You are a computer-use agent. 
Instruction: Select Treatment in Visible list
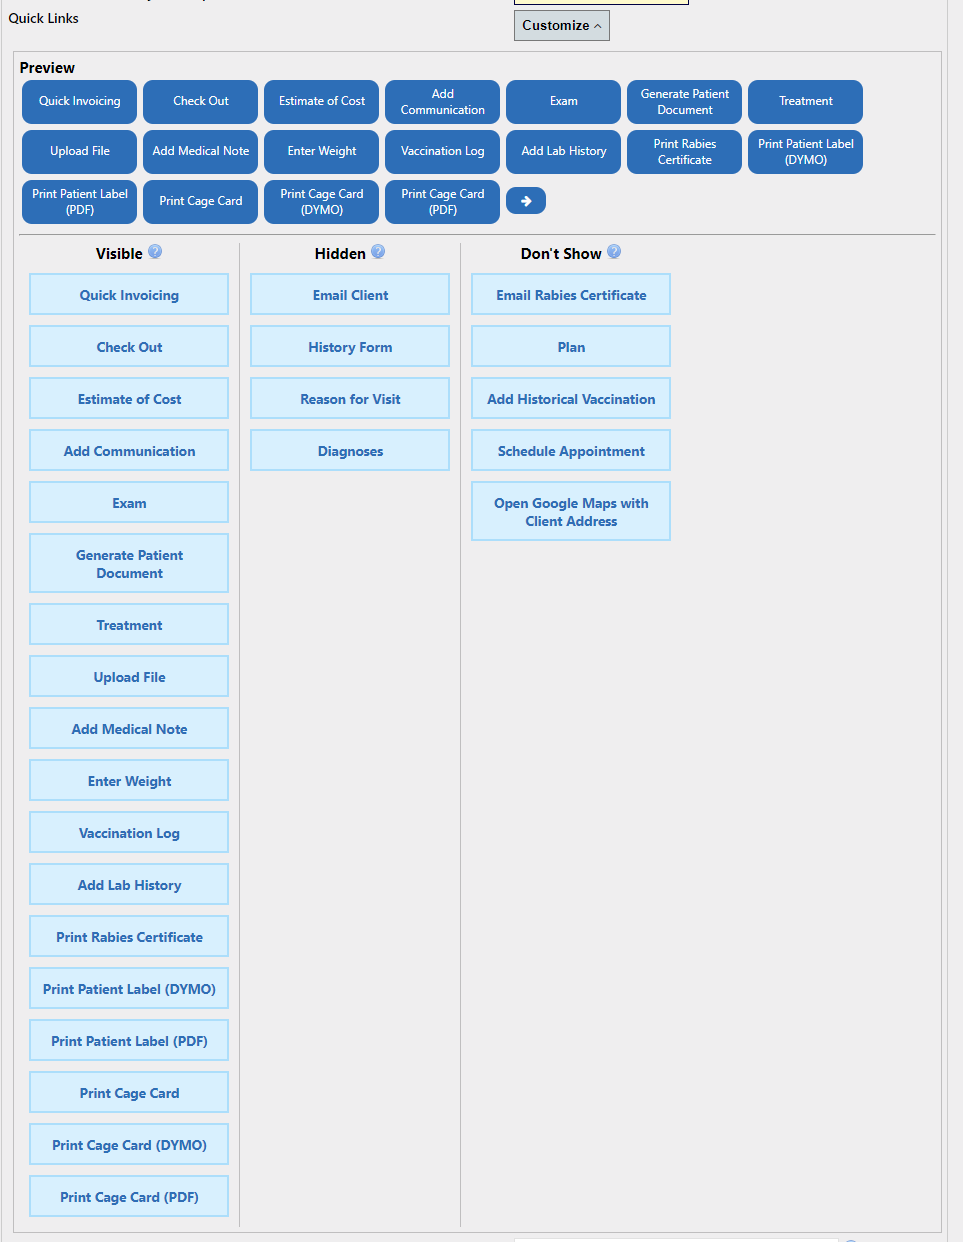[x=129, y=625]
